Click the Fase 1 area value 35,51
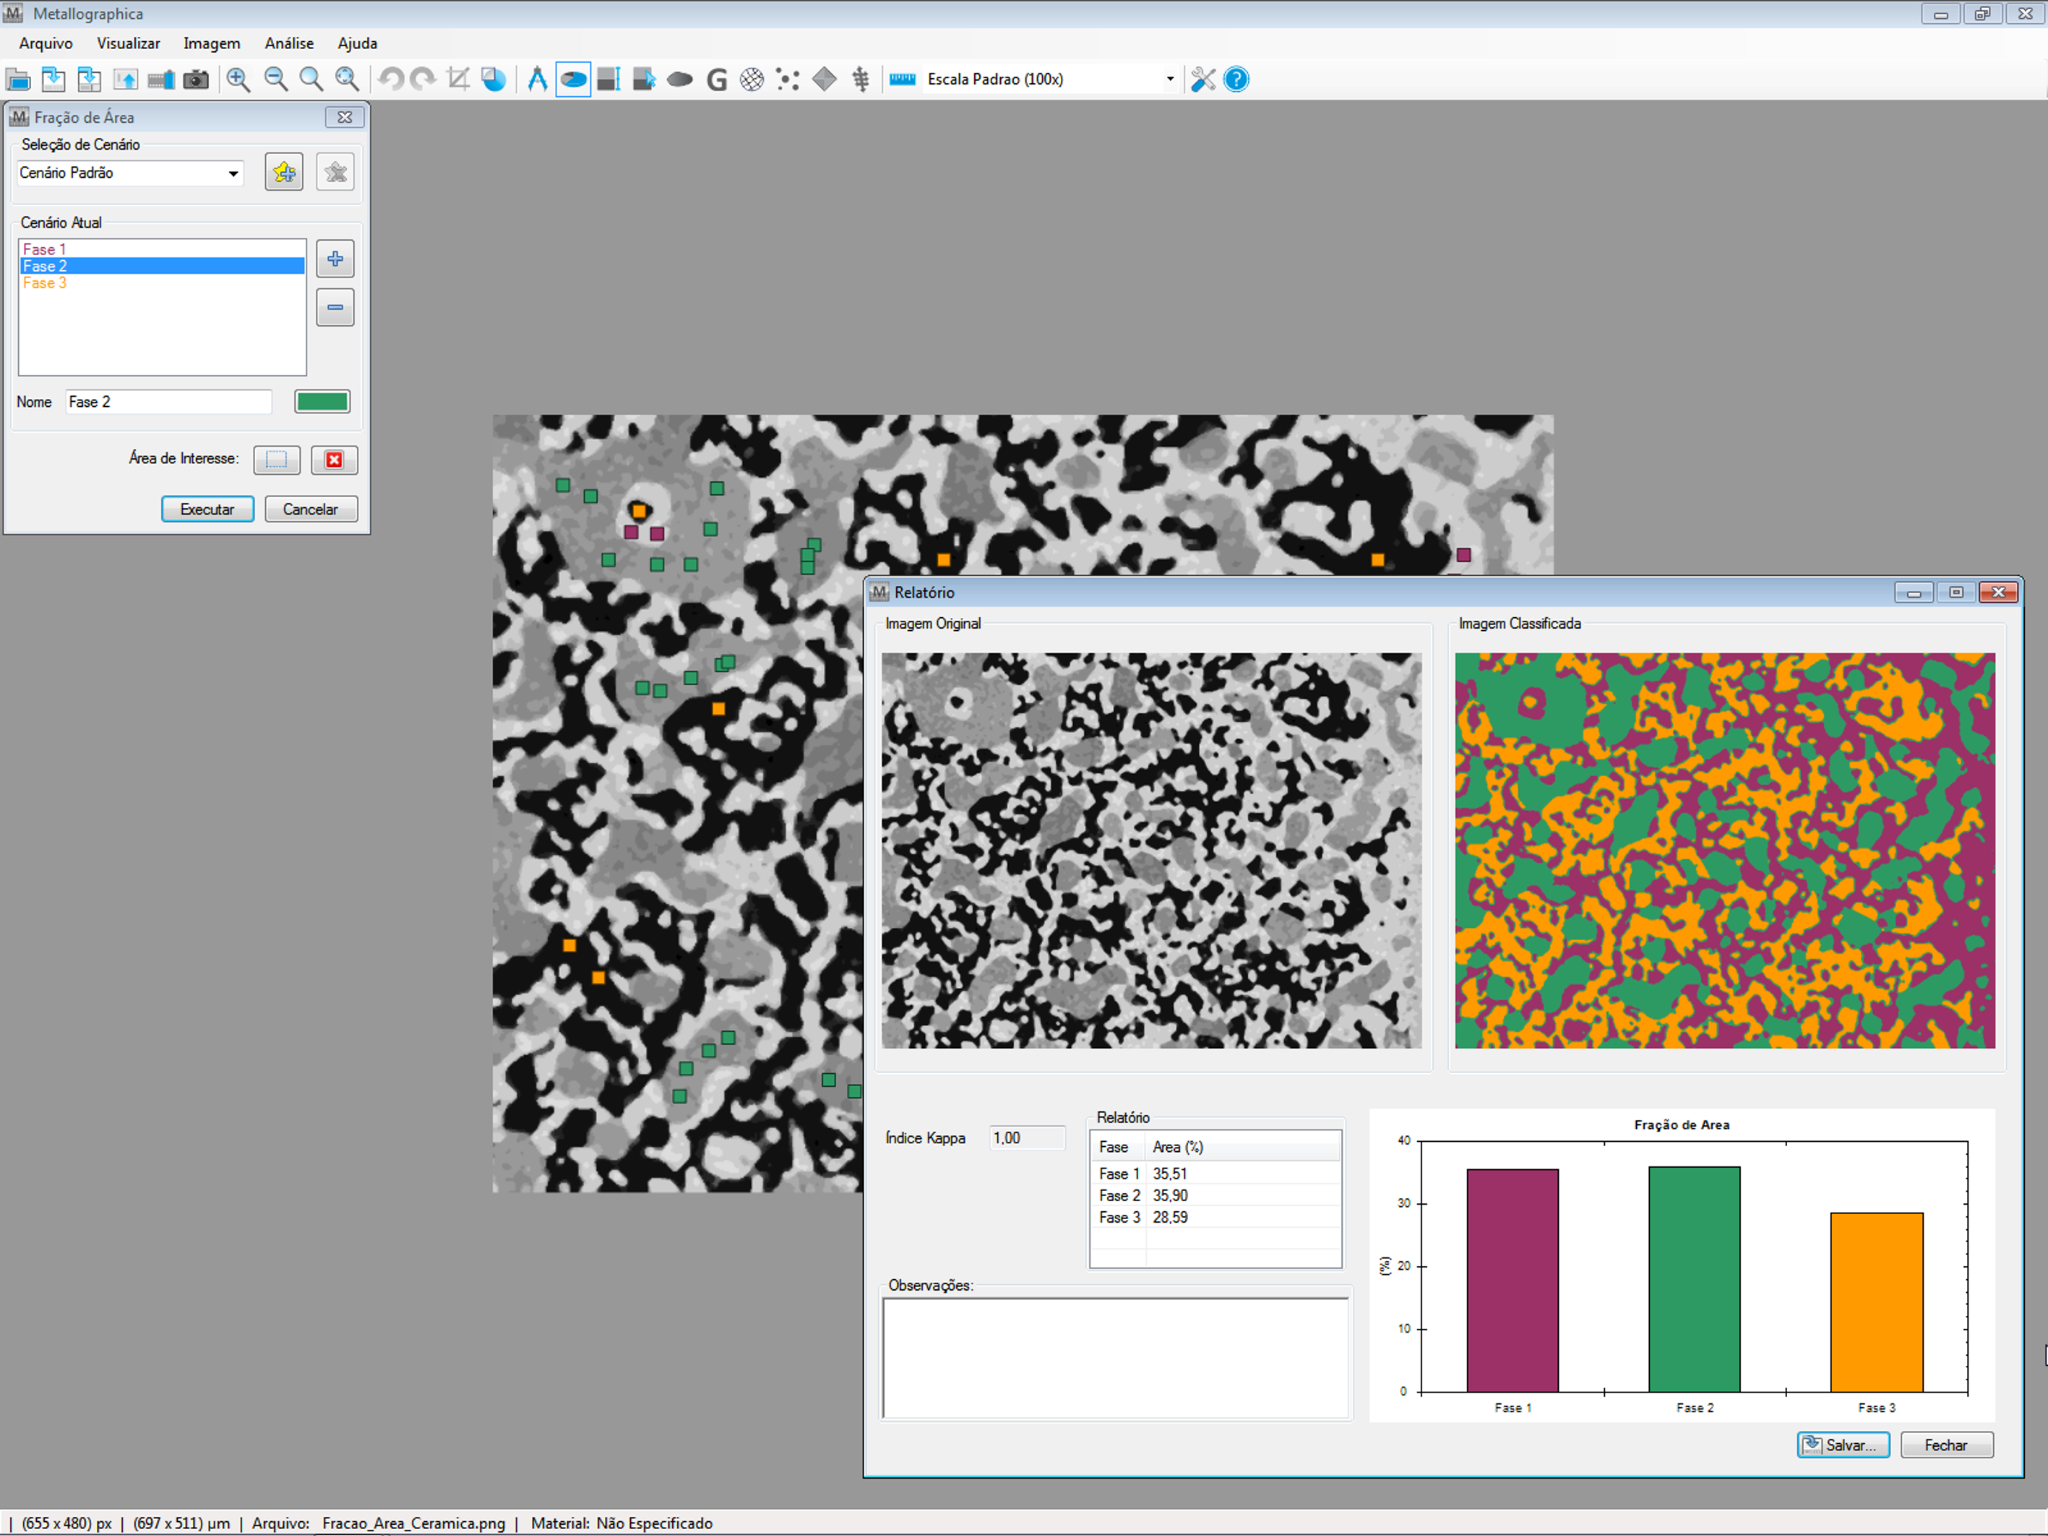The height and width of the screenshot is (1536, 2048). click(1170, 1174)
